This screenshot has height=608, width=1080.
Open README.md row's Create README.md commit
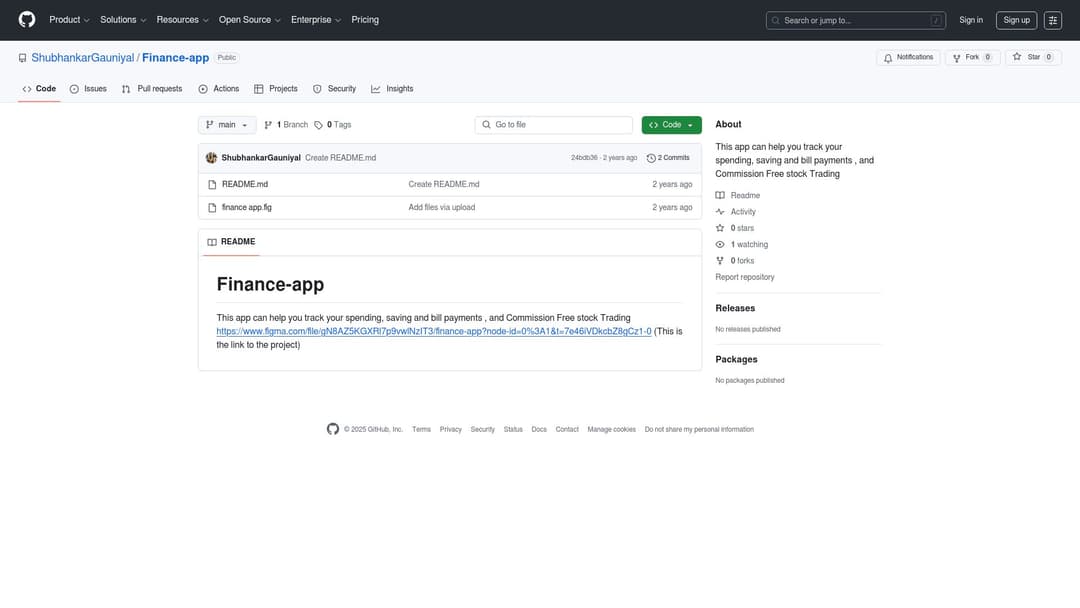(444, 184)
